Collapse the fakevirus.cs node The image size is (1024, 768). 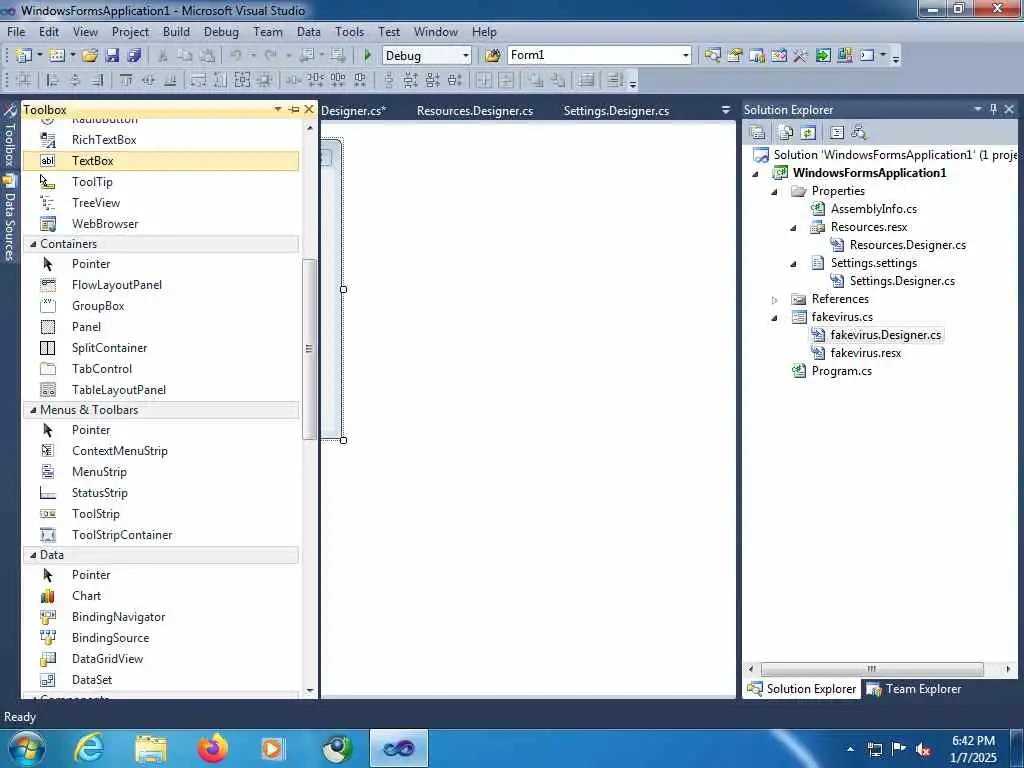(775, 318)
